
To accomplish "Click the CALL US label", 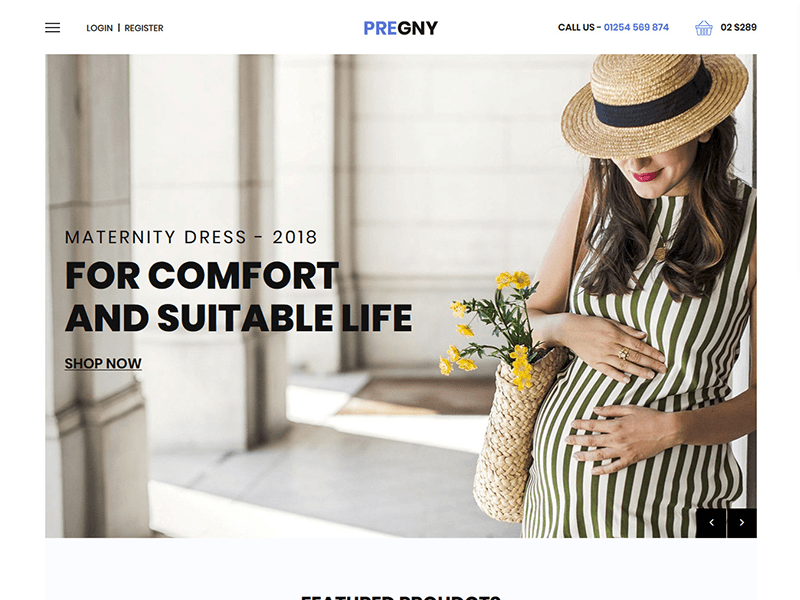I will point(576,28).
